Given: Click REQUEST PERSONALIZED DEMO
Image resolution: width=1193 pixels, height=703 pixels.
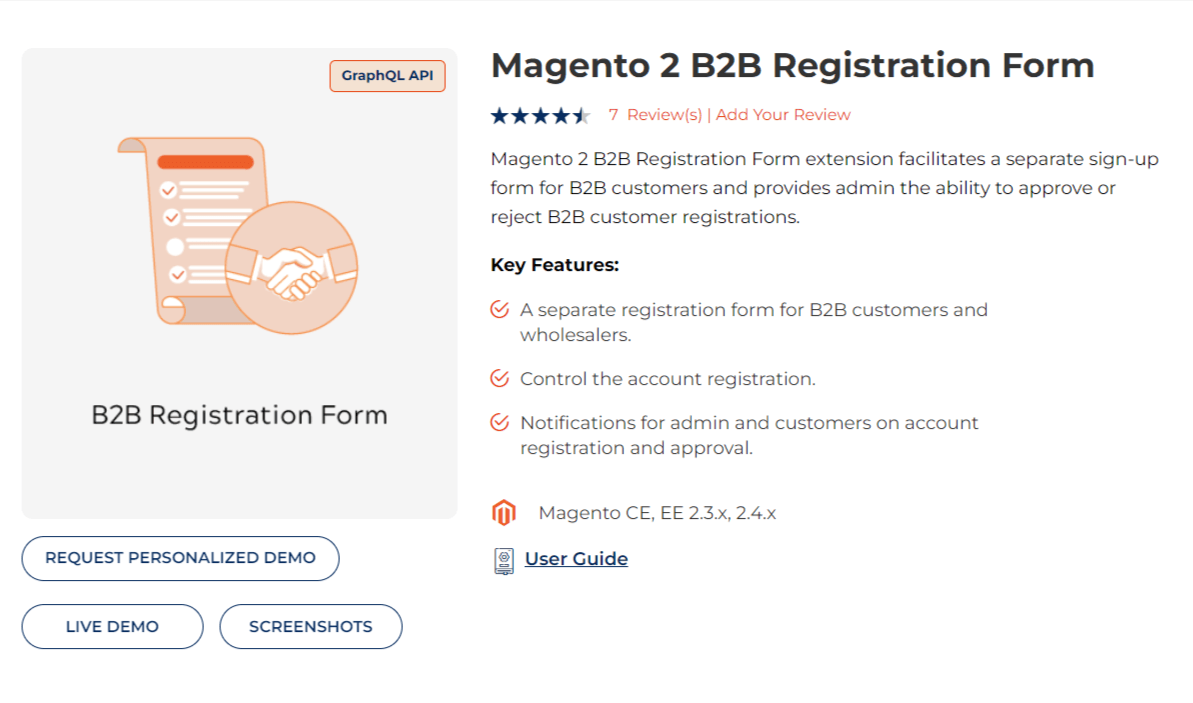Looking at the screenshot, I should [180, 558].
